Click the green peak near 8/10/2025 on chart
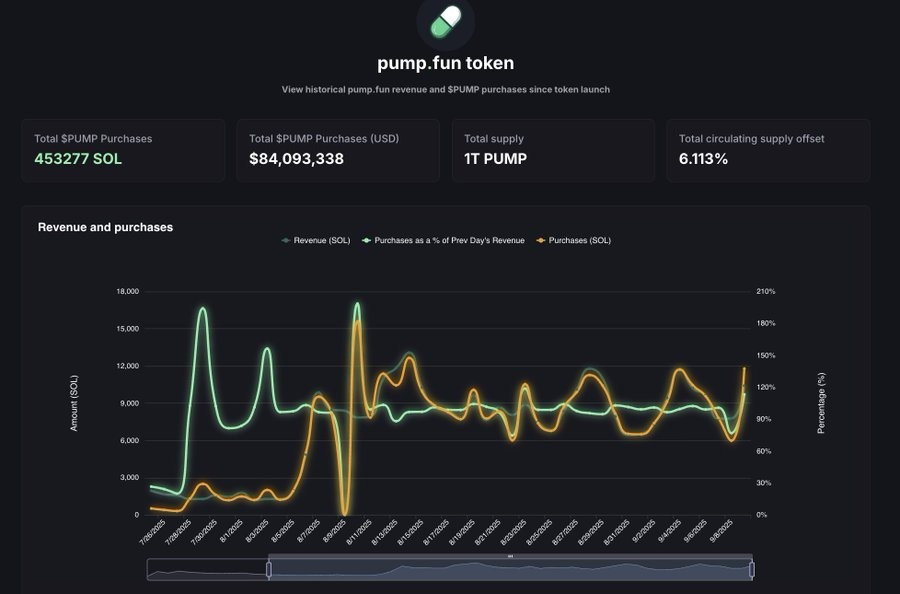This screenshot has width=900, height=594. click(358, 305)
